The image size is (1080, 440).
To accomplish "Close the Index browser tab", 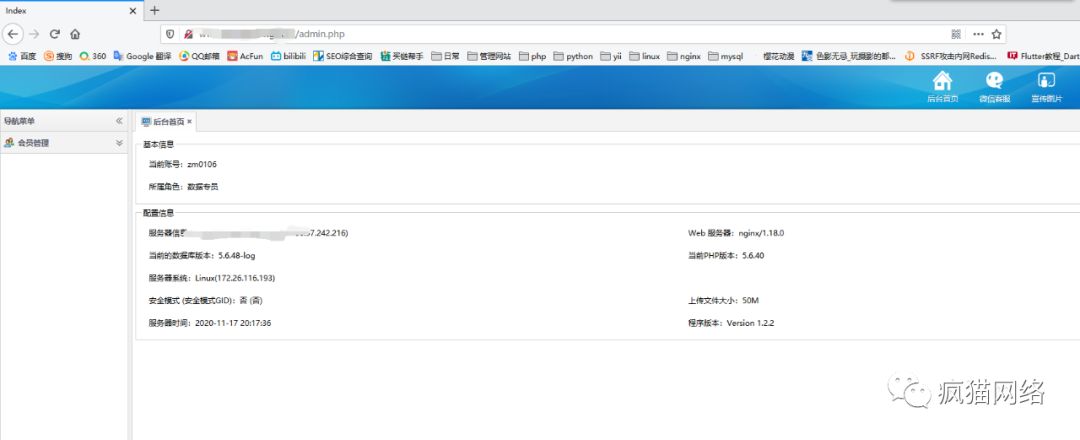I will pyautogui.click(x=133, y=10).
